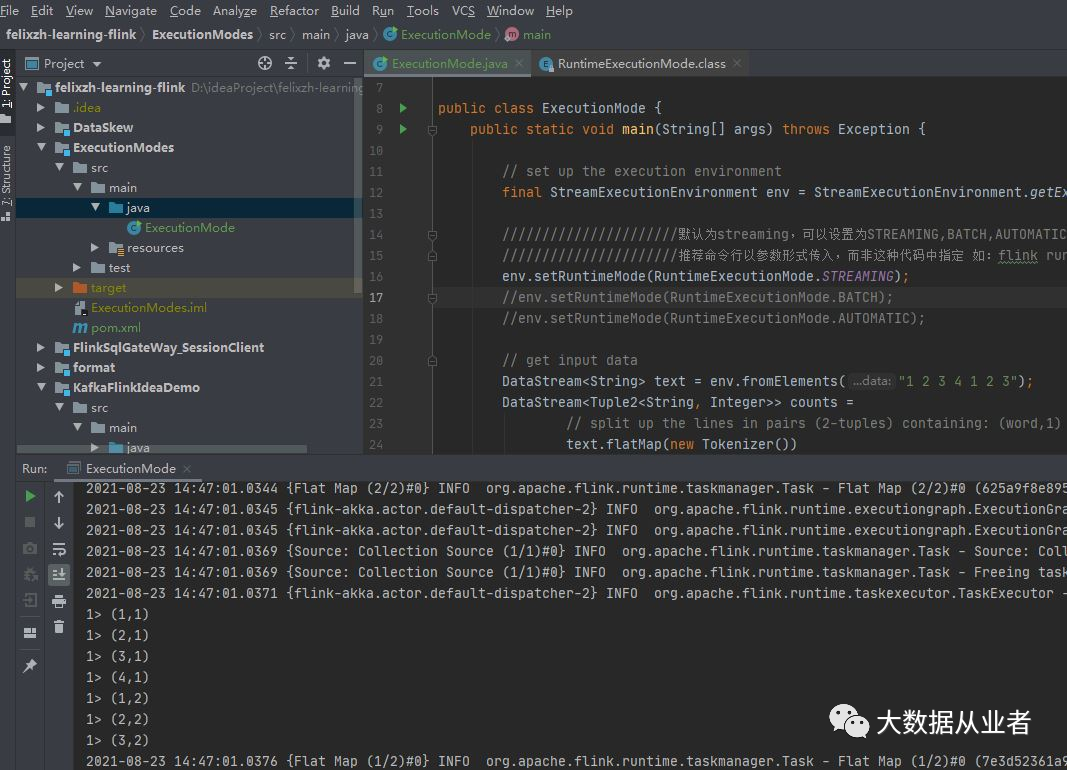
Task: Click ExecutionModes in breadcrumb path
Action: [x=202, y=34]
